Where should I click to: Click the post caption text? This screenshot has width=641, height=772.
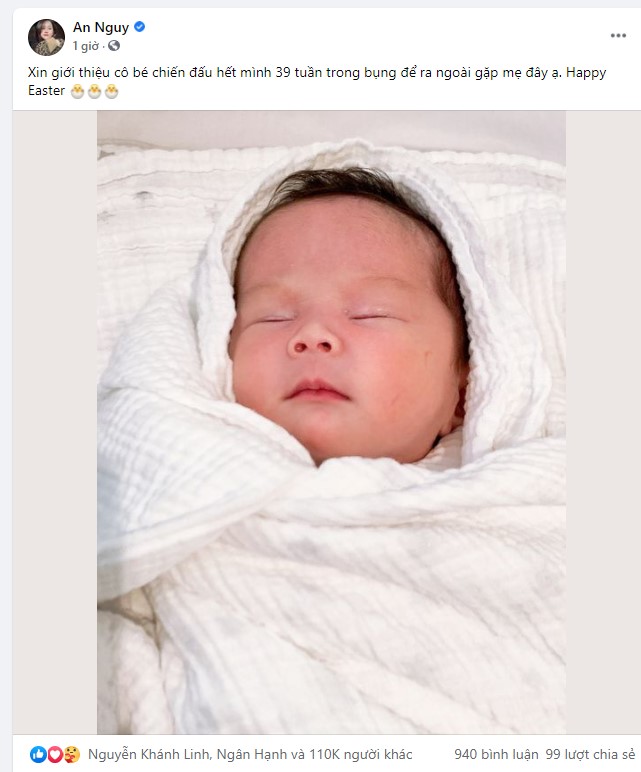coord(317,81)
